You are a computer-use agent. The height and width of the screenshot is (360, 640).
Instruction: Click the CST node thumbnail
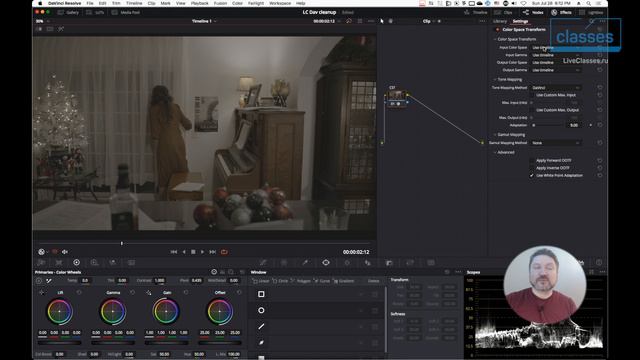[396, 95]
